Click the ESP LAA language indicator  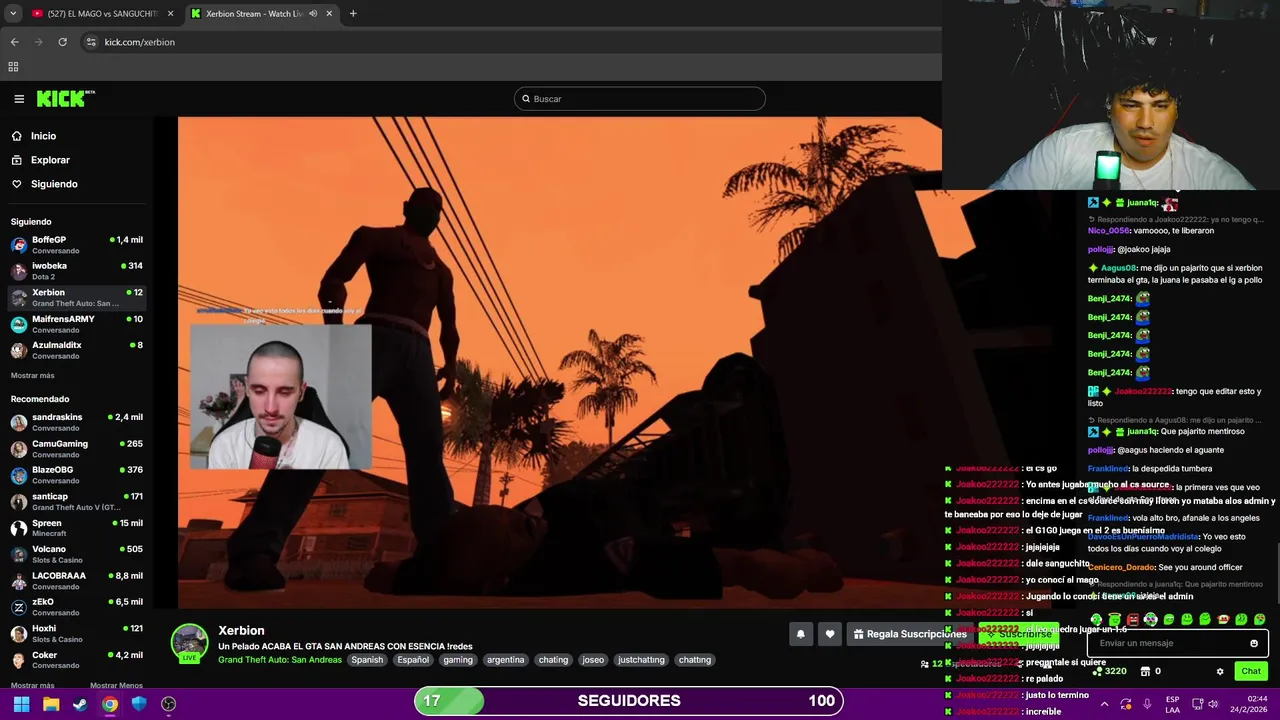(x=1172, y=704)
